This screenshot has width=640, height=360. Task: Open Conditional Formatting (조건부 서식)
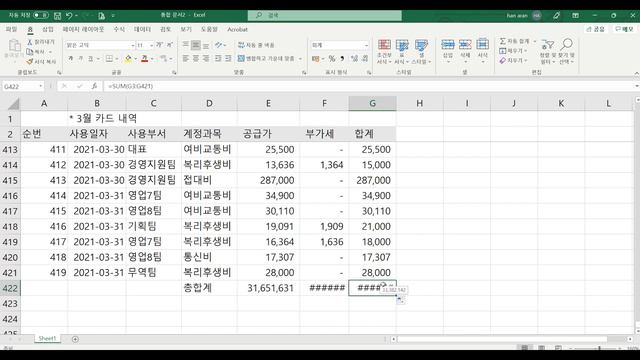[x=384, y=51]
